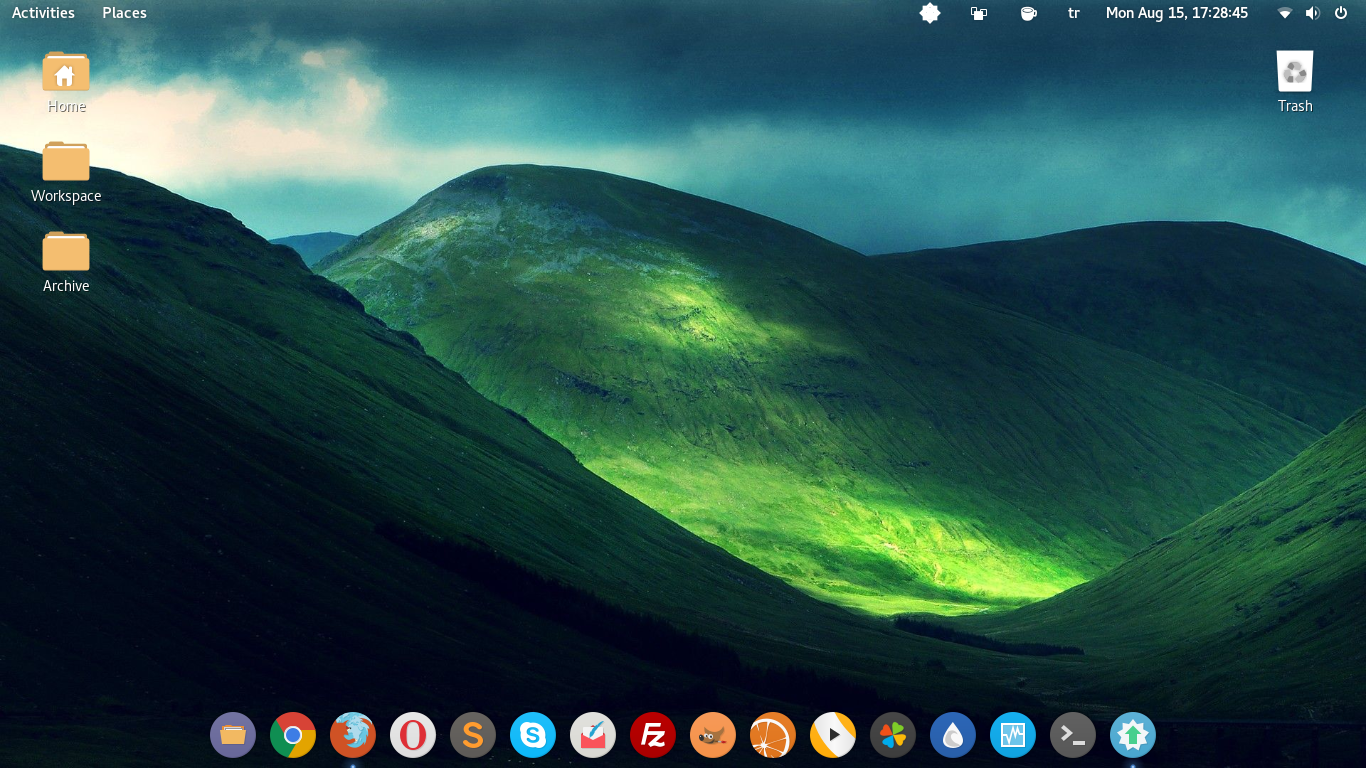Select the Archive folder on desktop
Screen dimensions: 1366x768
point(66,262)
